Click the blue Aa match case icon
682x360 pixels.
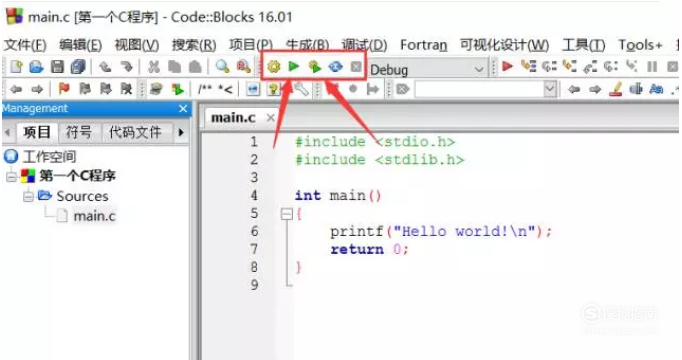(x=656, y=89)
